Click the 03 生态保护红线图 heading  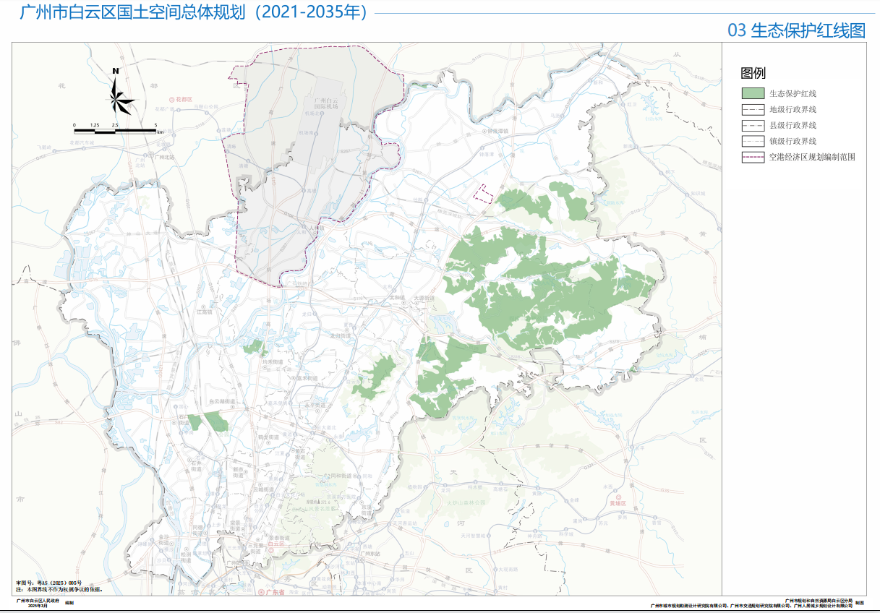[796, 31]
